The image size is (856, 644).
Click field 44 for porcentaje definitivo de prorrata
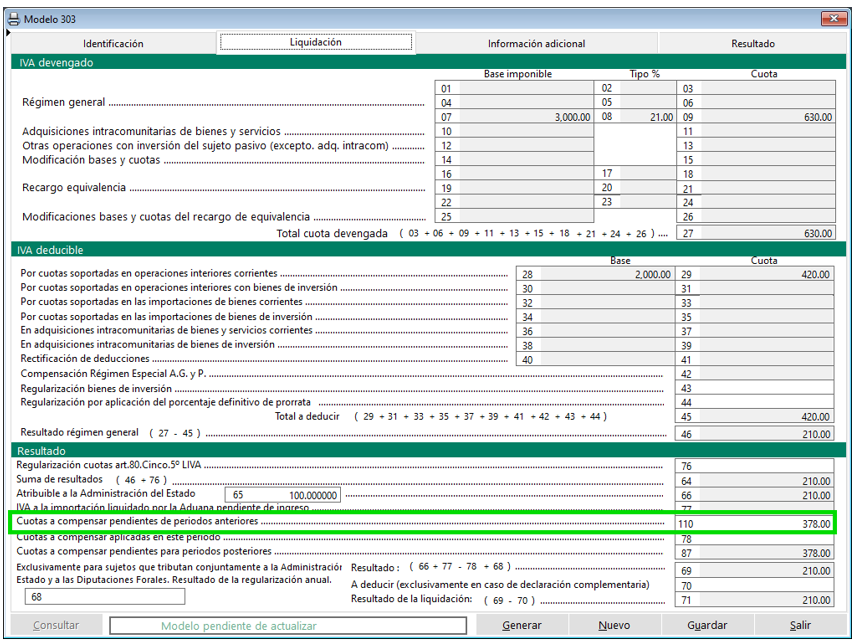754,402
